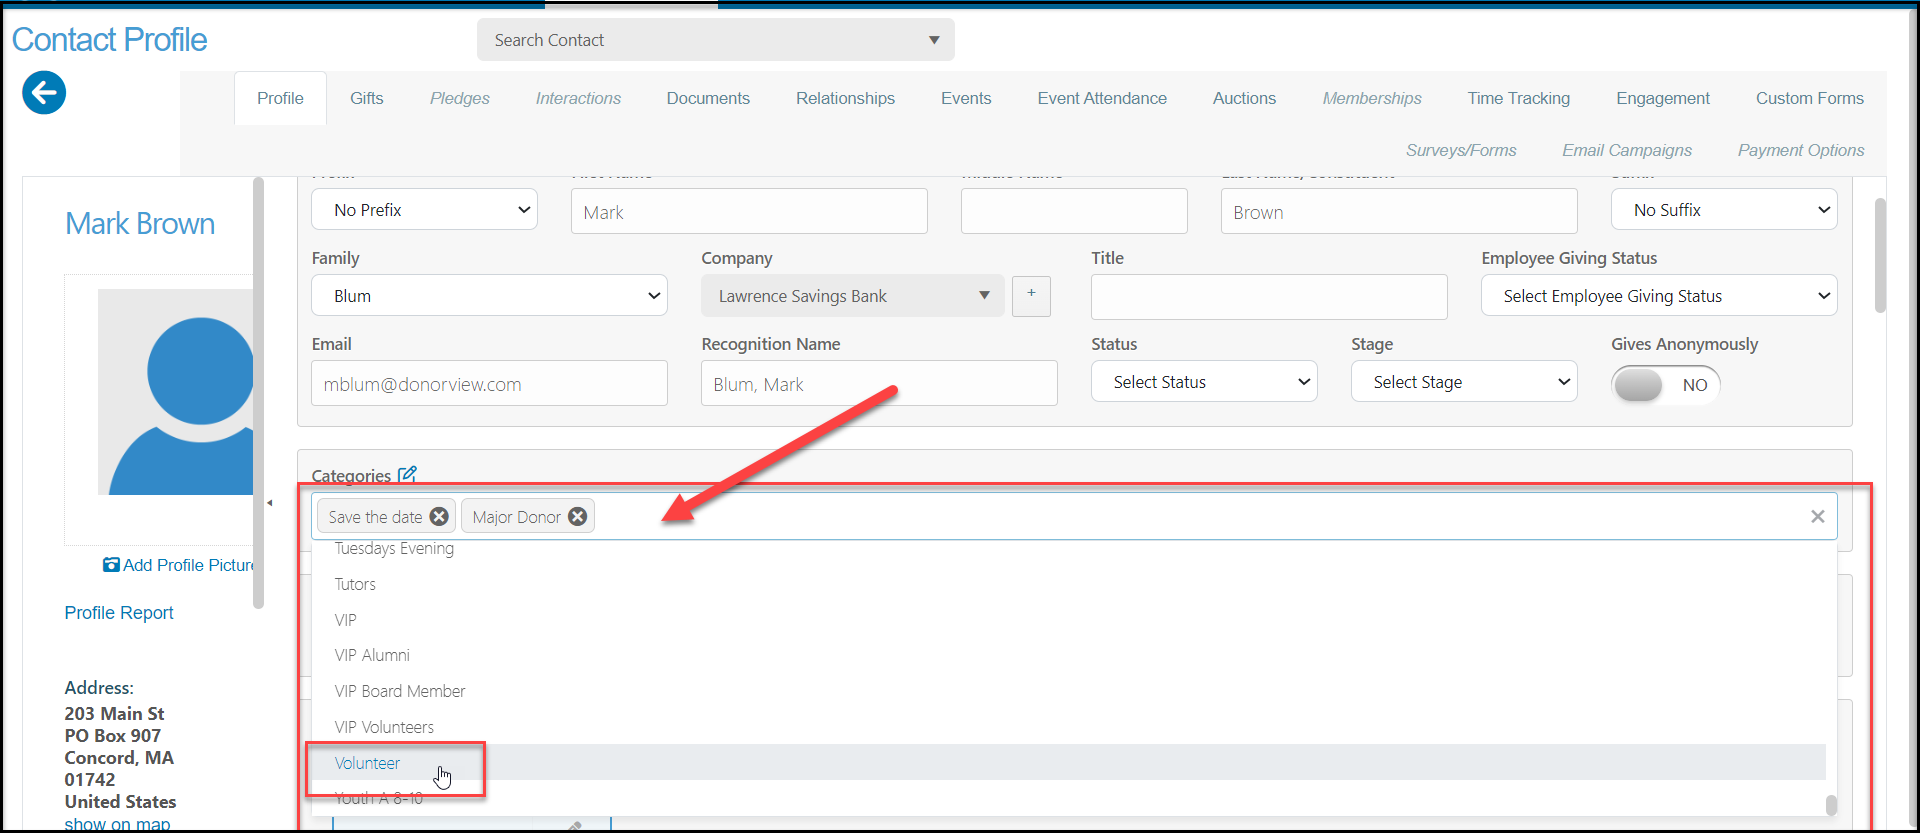
Task: Click the Categories edit pencil icon
Action: click(x=407, y=475)
